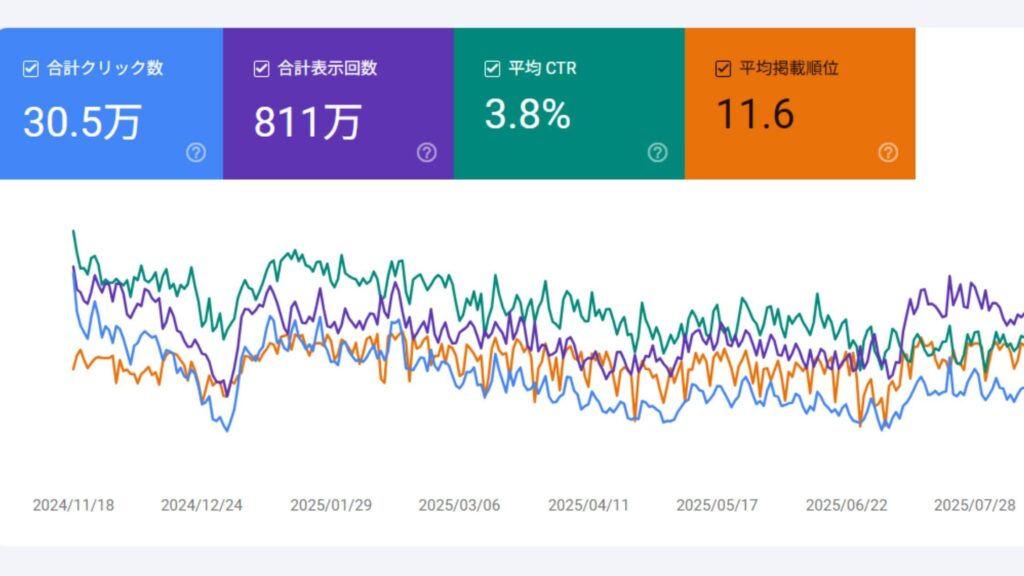Open the help info for 平均 CTR

[658, 154]
